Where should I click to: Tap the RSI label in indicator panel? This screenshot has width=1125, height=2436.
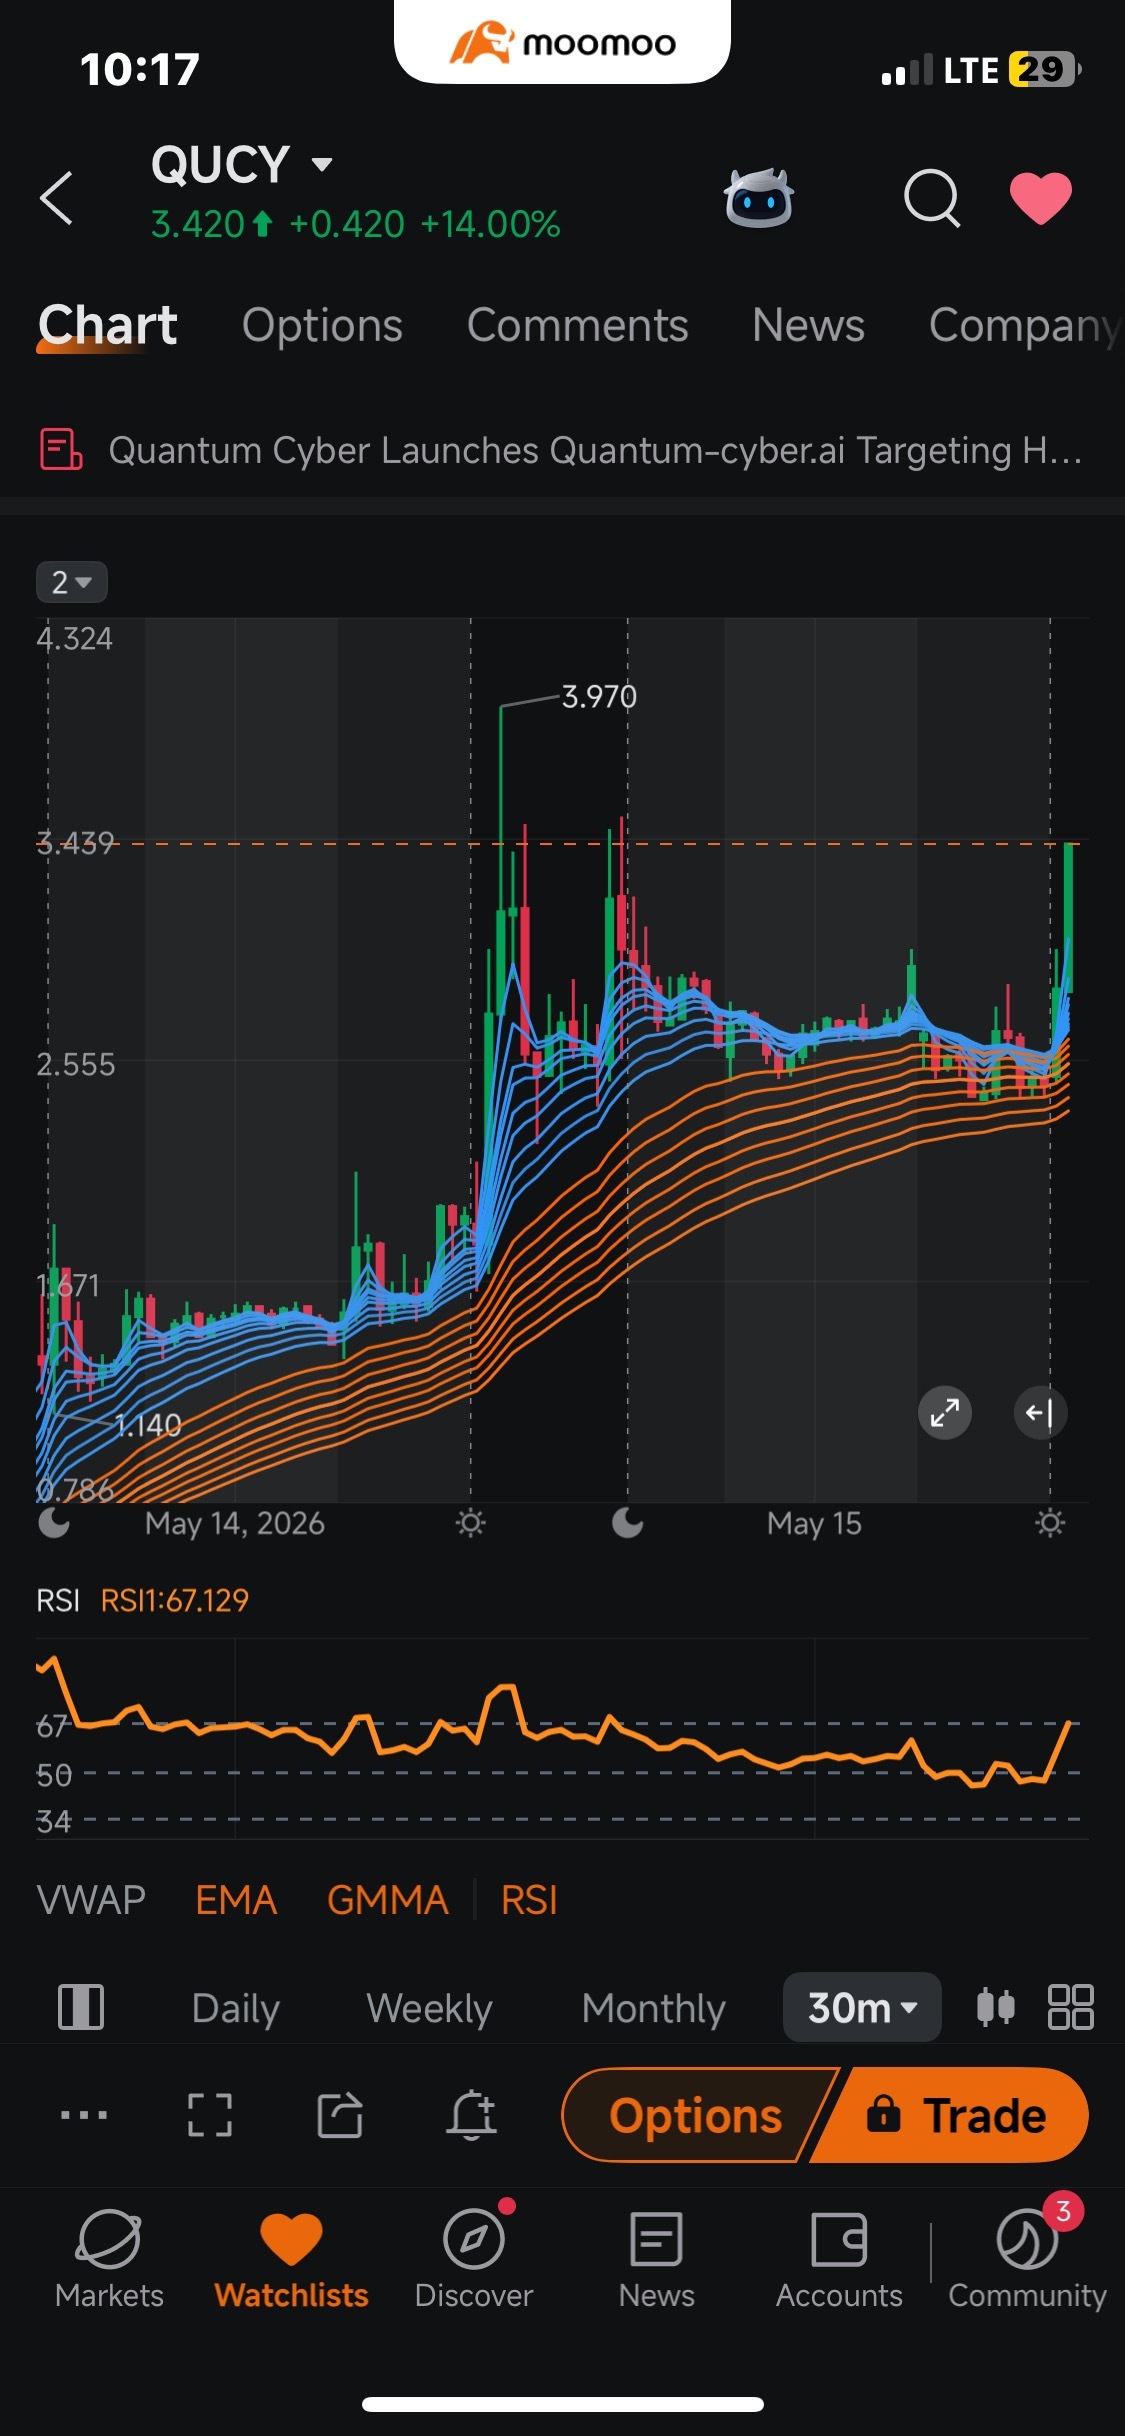click(57, 1601)
